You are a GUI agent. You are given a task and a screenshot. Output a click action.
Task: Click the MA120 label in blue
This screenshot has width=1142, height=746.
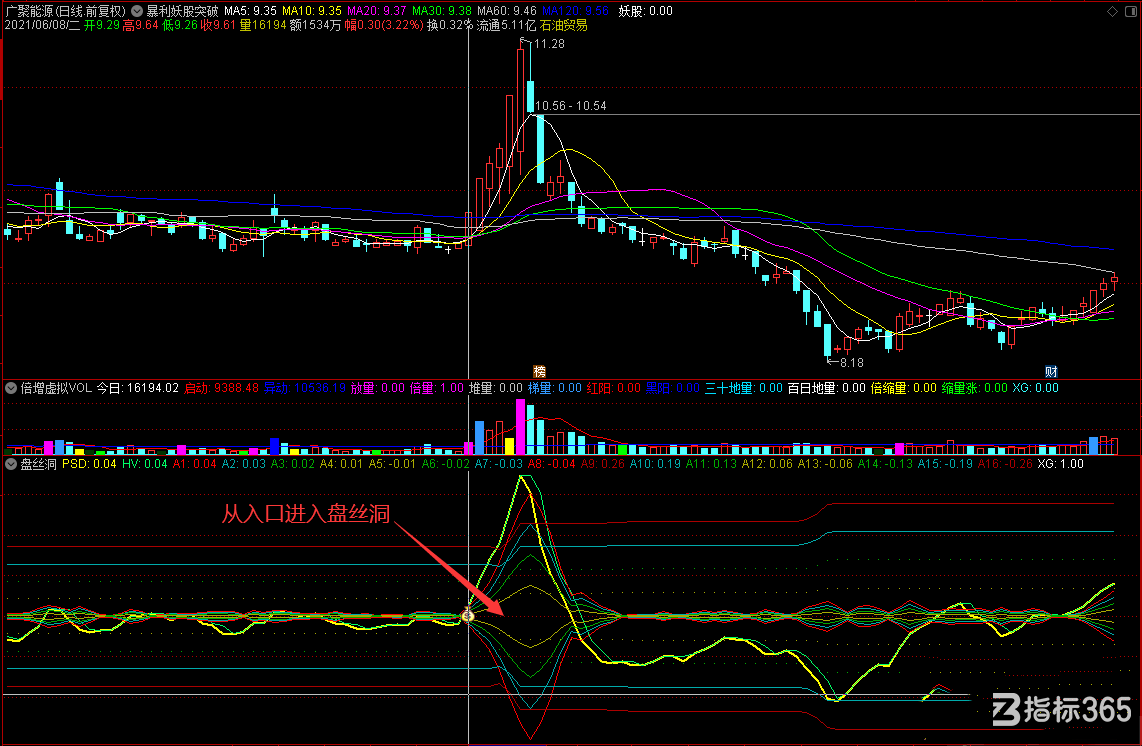(575, 12)
